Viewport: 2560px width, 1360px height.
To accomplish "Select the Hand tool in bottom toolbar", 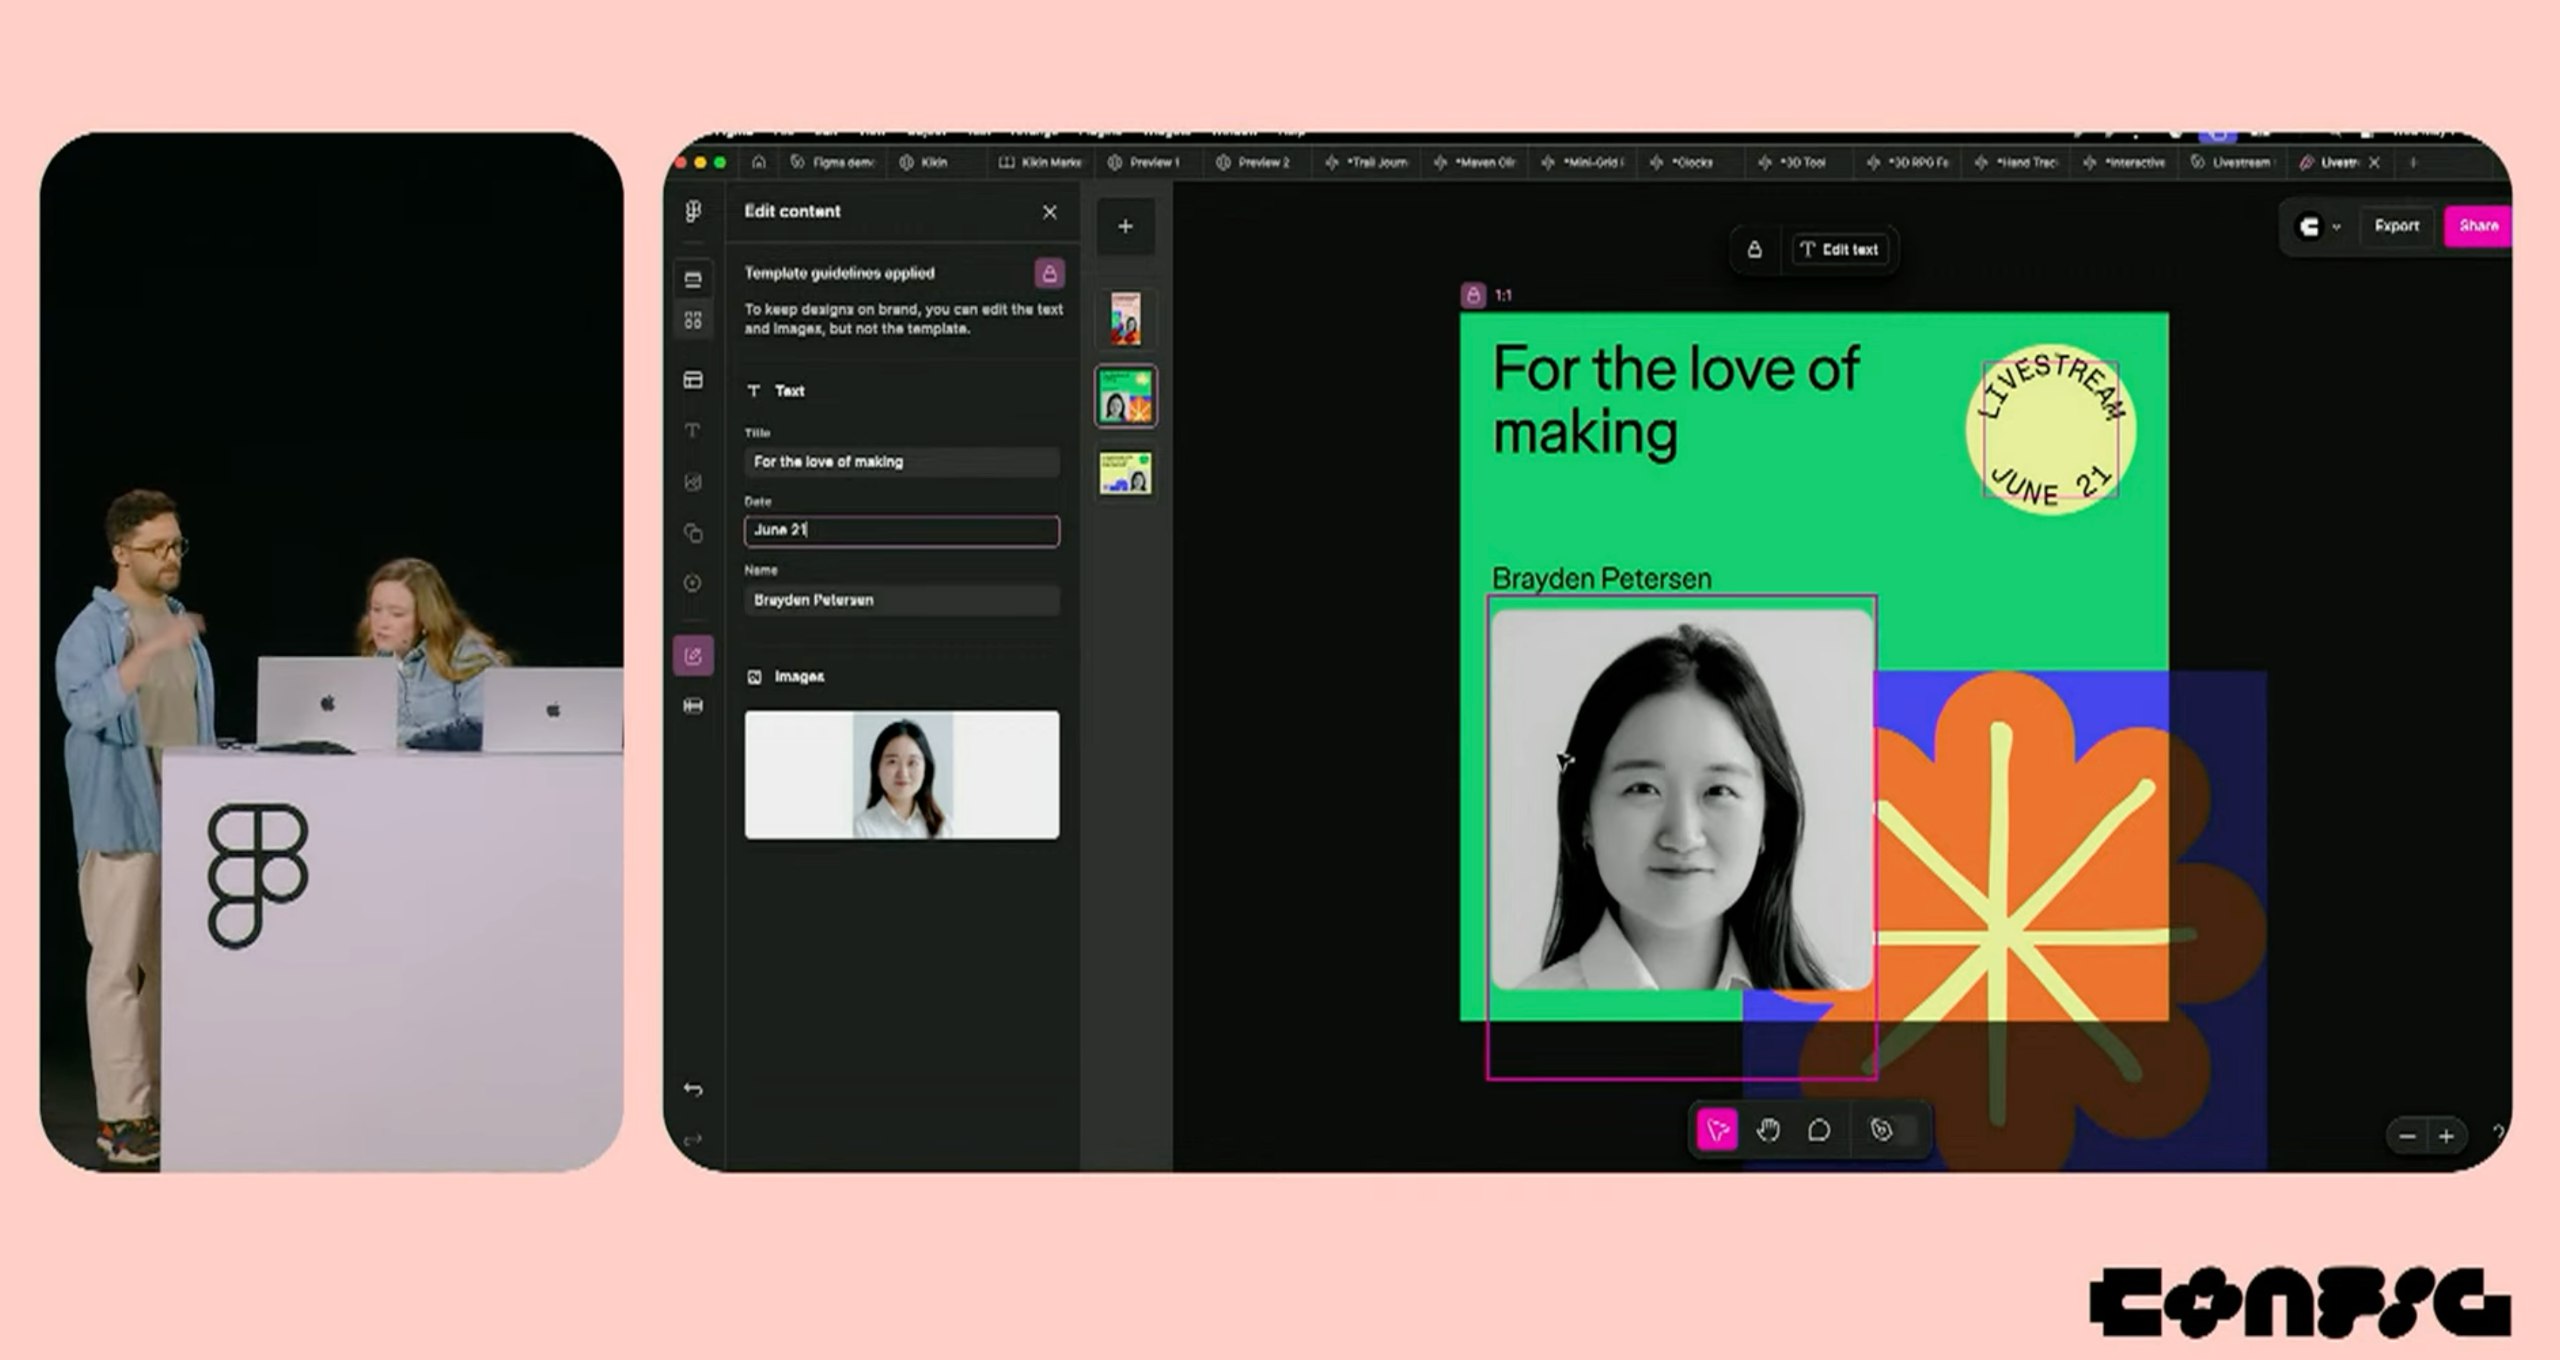I will click(x=1768, y=1131).
